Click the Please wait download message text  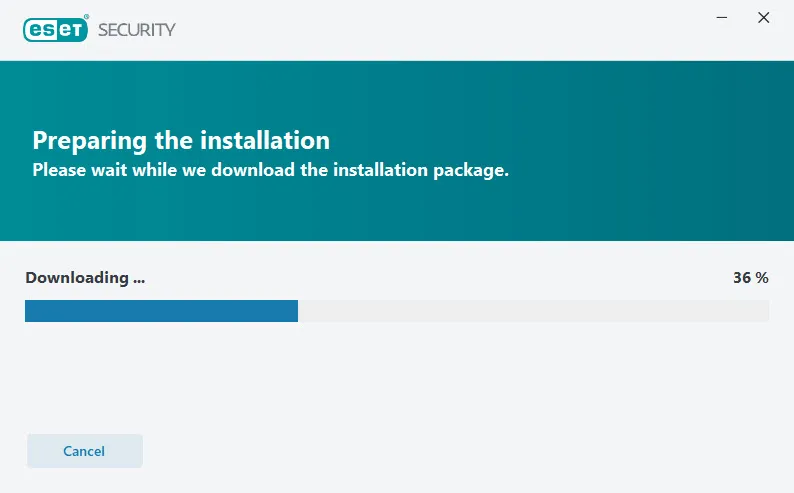(270, 170)
